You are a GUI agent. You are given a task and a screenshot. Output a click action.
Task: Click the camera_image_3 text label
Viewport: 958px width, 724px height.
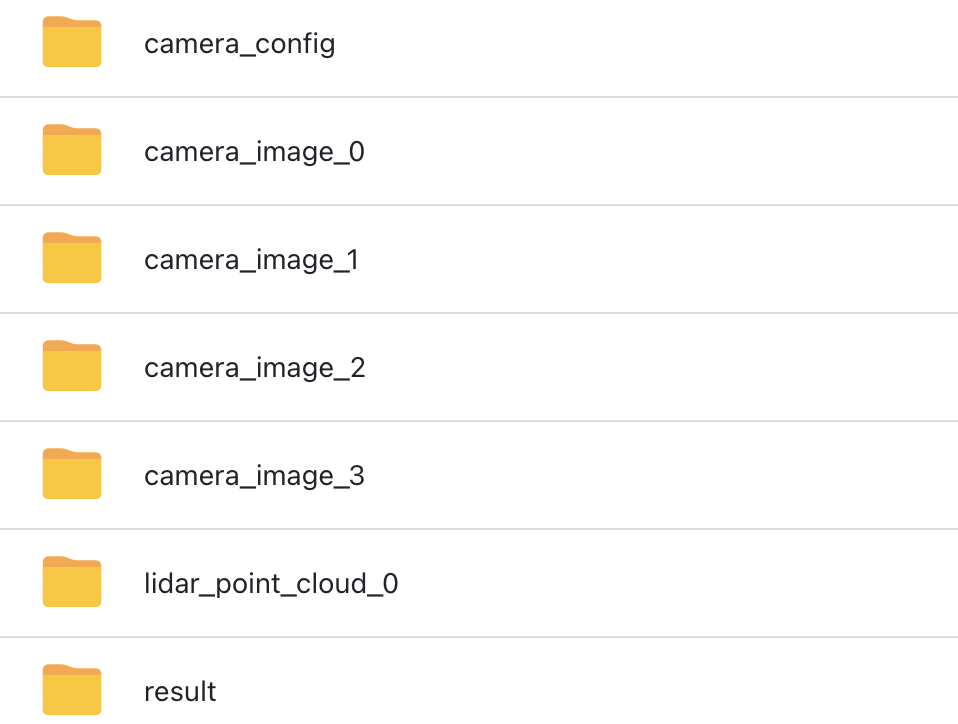(254, 476)
